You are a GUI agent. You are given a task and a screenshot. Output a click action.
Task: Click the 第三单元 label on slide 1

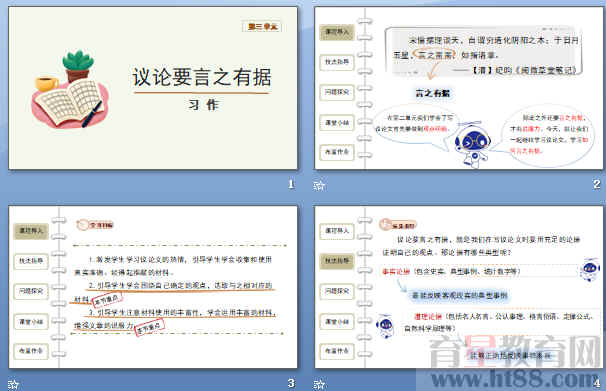[x=262, y=27]
